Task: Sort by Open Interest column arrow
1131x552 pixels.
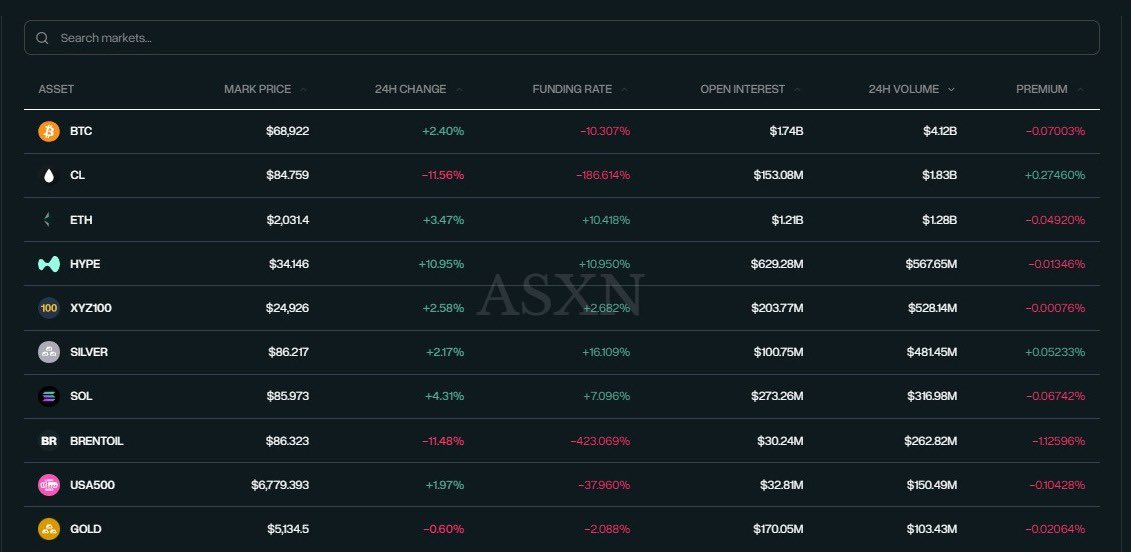Action: (798, 89)
